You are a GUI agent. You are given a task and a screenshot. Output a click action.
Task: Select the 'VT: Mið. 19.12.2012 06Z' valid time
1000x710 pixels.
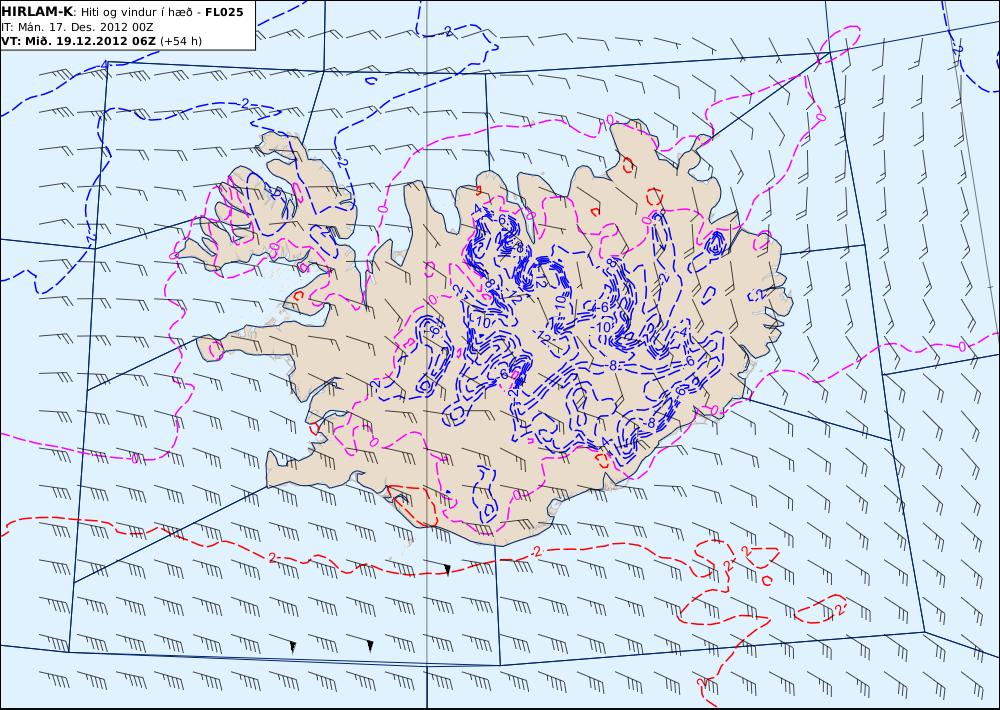tap(78, 41)
